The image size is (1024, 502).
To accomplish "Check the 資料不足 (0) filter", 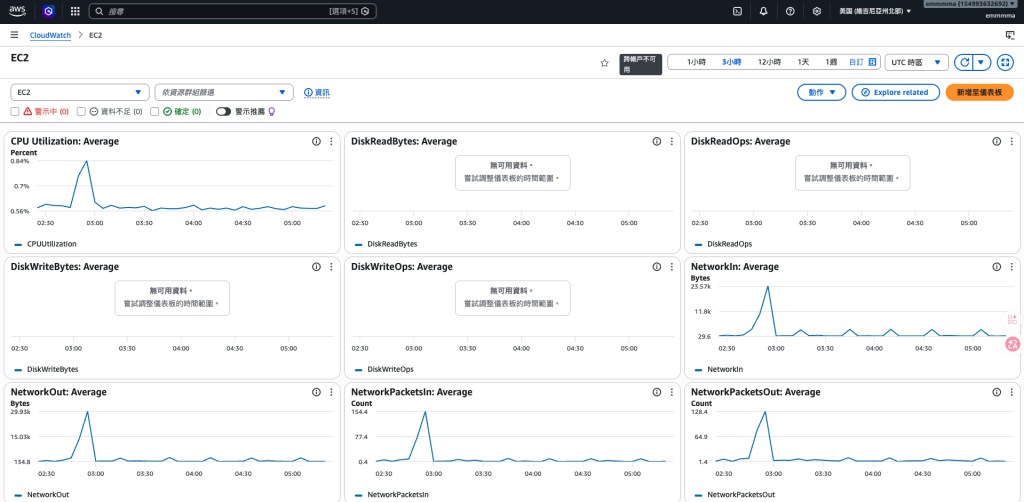I will pos(82,112).
